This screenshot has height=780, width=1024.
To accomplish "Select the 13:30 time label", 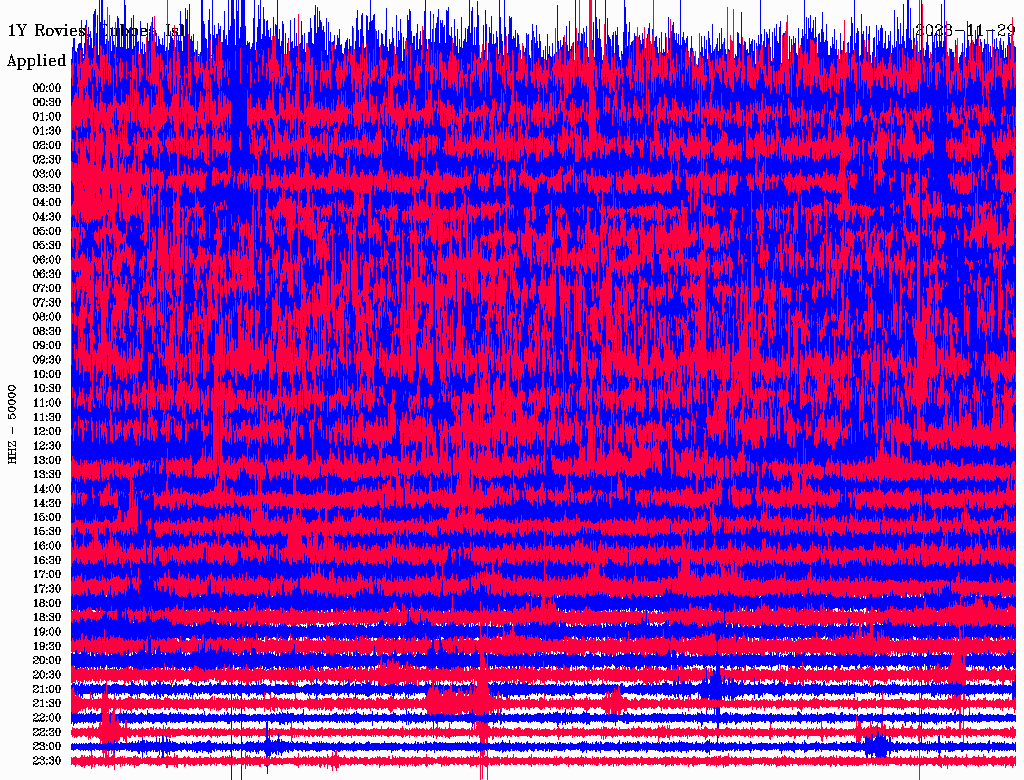I will tap(47, 475).
